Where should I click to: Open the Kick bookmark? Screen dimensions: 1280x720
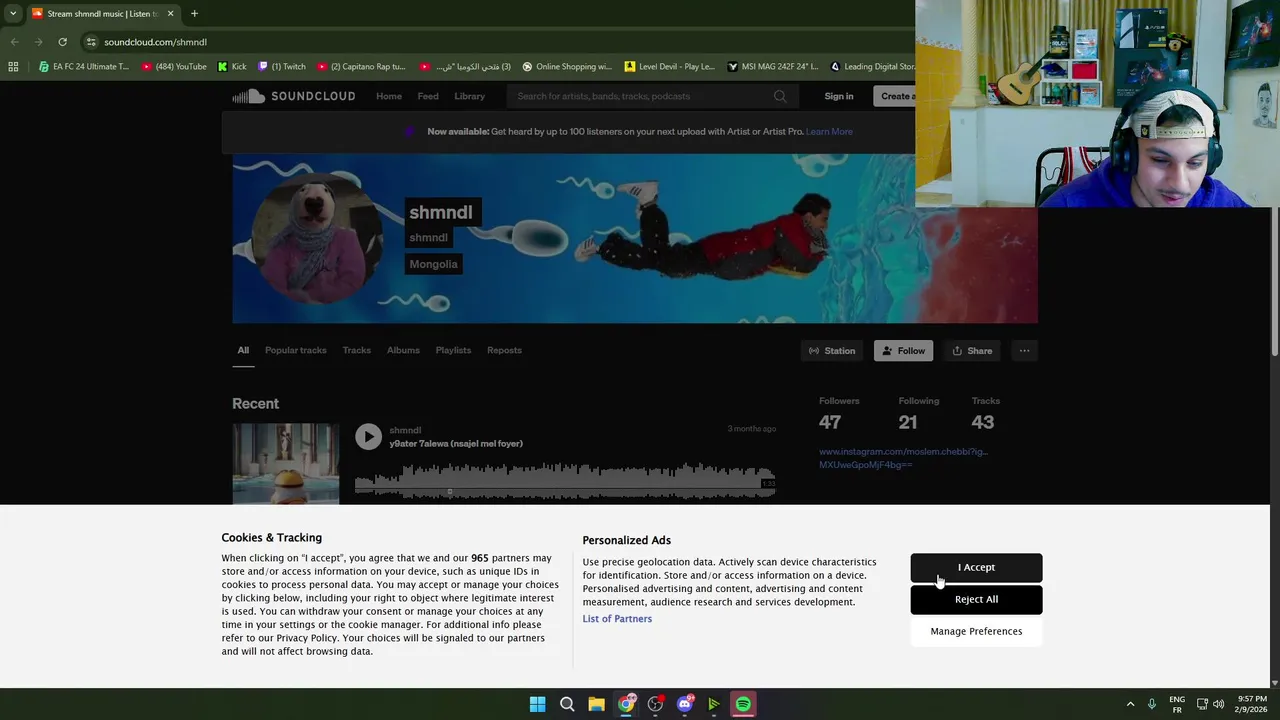[231, 67]
